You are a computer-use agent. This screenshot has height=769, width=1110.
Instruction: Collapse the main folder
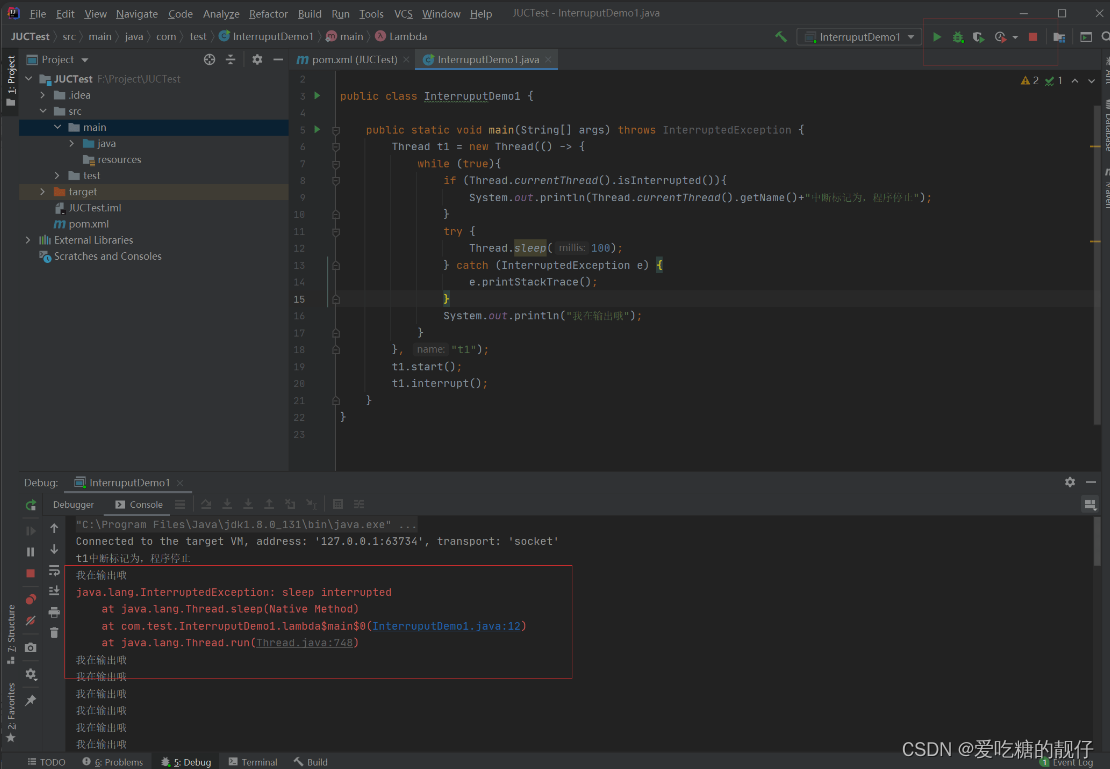pos(57,127)
